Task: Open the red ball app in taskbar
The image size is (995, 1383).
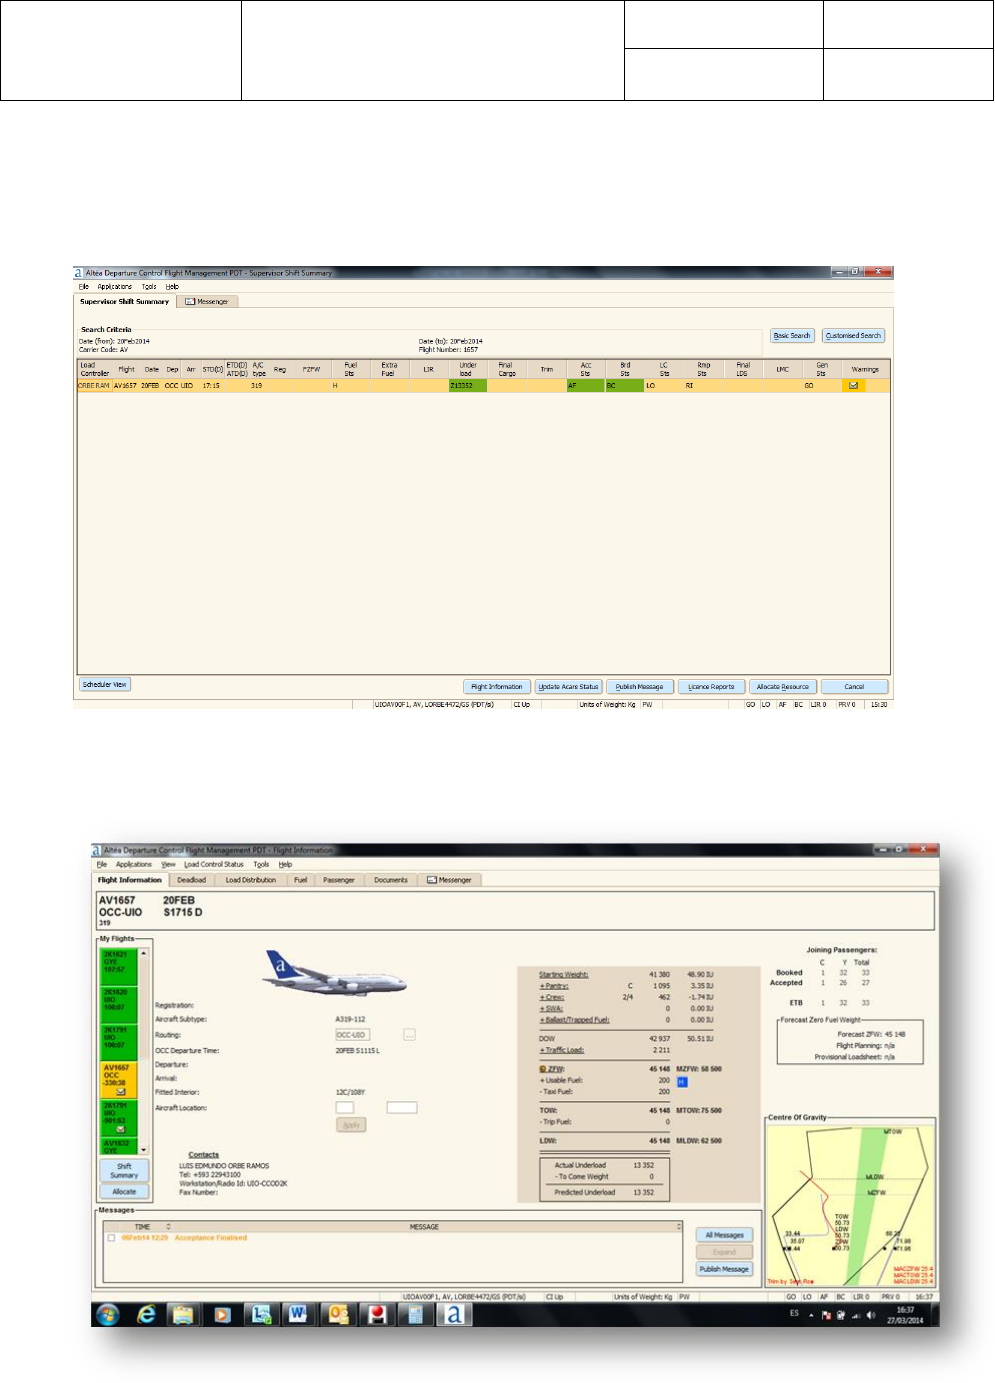Action: 377,1314
